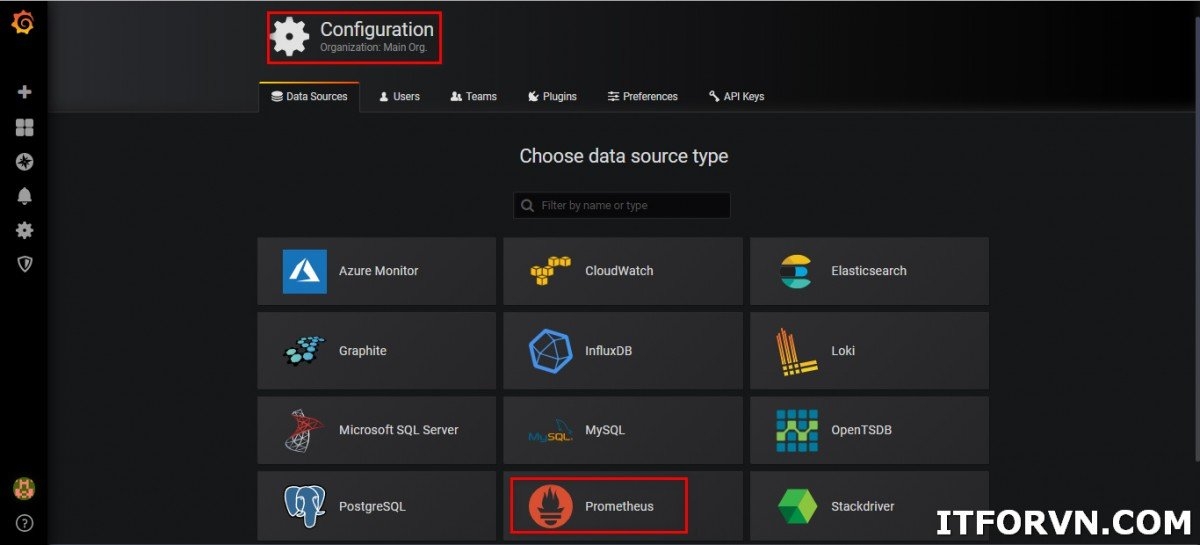The height and width of the screenshot is (545, 1200).
Task: Click the Grafana logo in the sidebar
Action: (22, 22)
